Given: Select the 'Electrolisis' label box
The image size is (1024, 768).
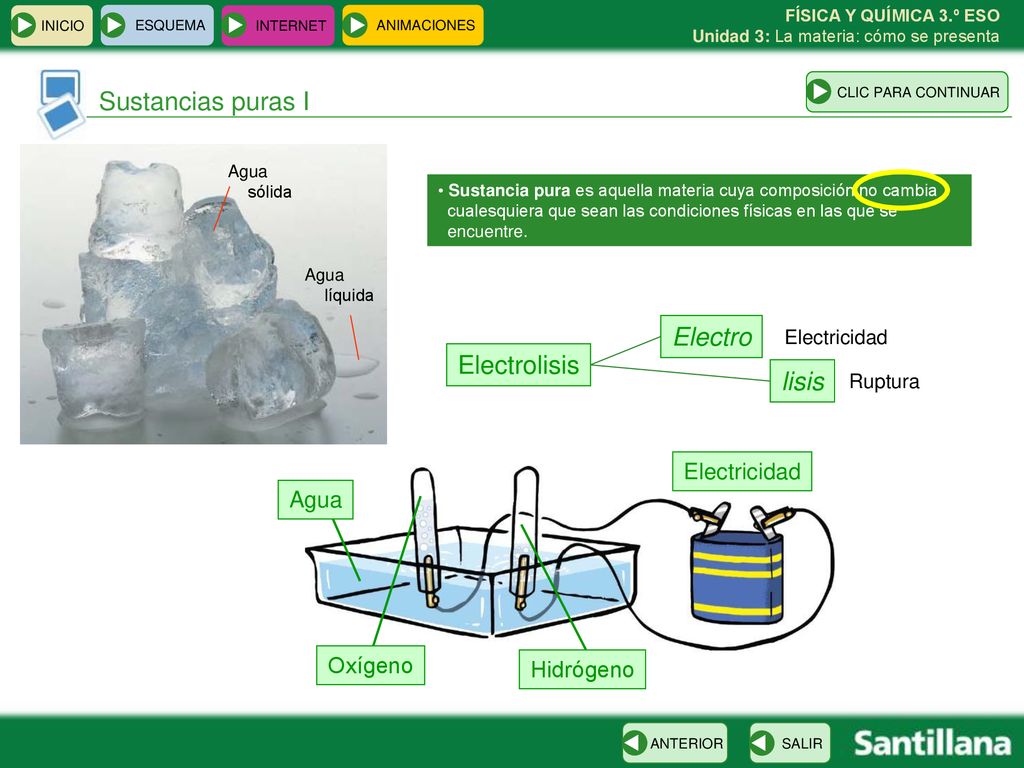Looking at the screenshot, I should click(519, 364).
